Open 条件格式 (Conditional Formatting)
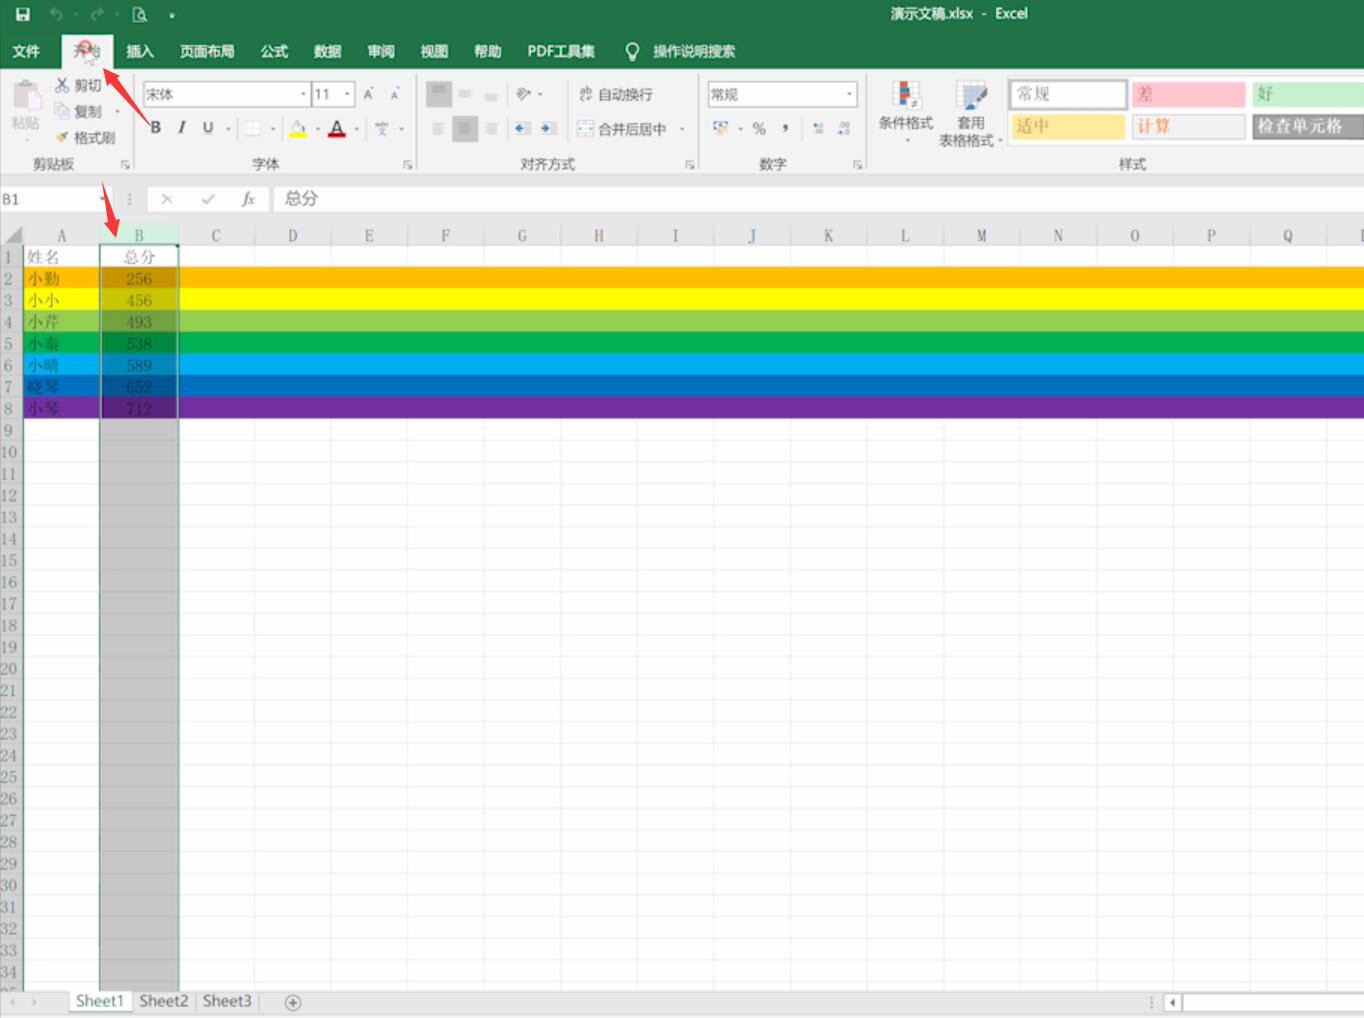The height and width of the screenshot is (1018, 1364). click(906, 113)
